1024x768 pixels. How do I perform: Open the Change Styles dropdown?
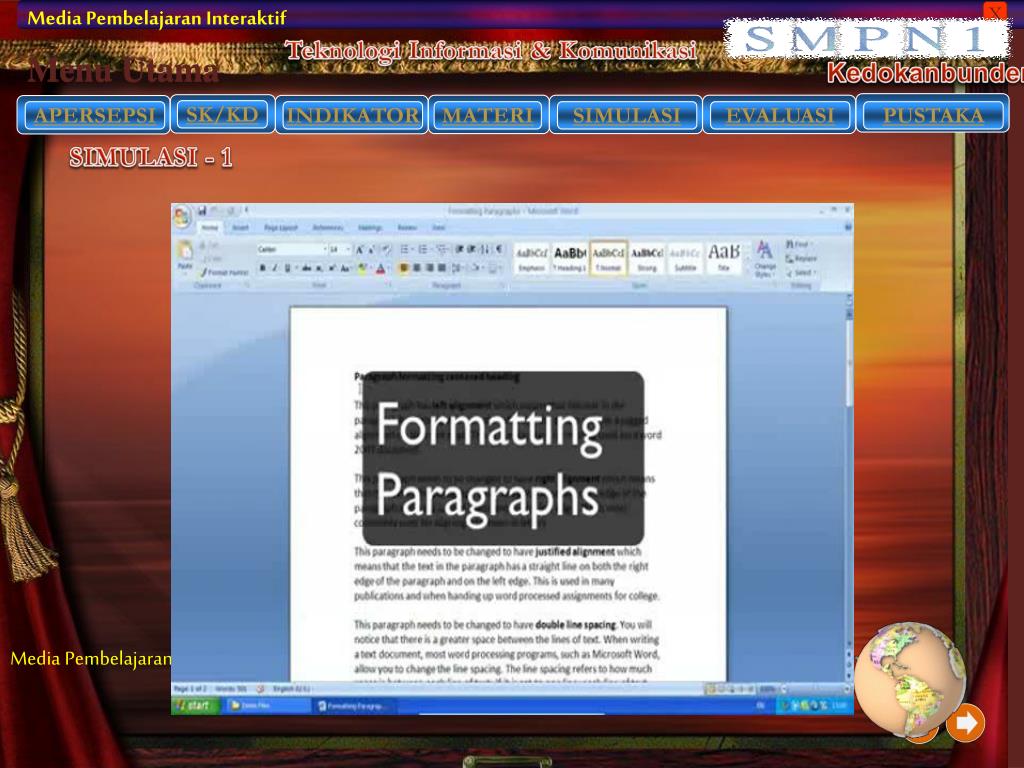click(763, 259)
